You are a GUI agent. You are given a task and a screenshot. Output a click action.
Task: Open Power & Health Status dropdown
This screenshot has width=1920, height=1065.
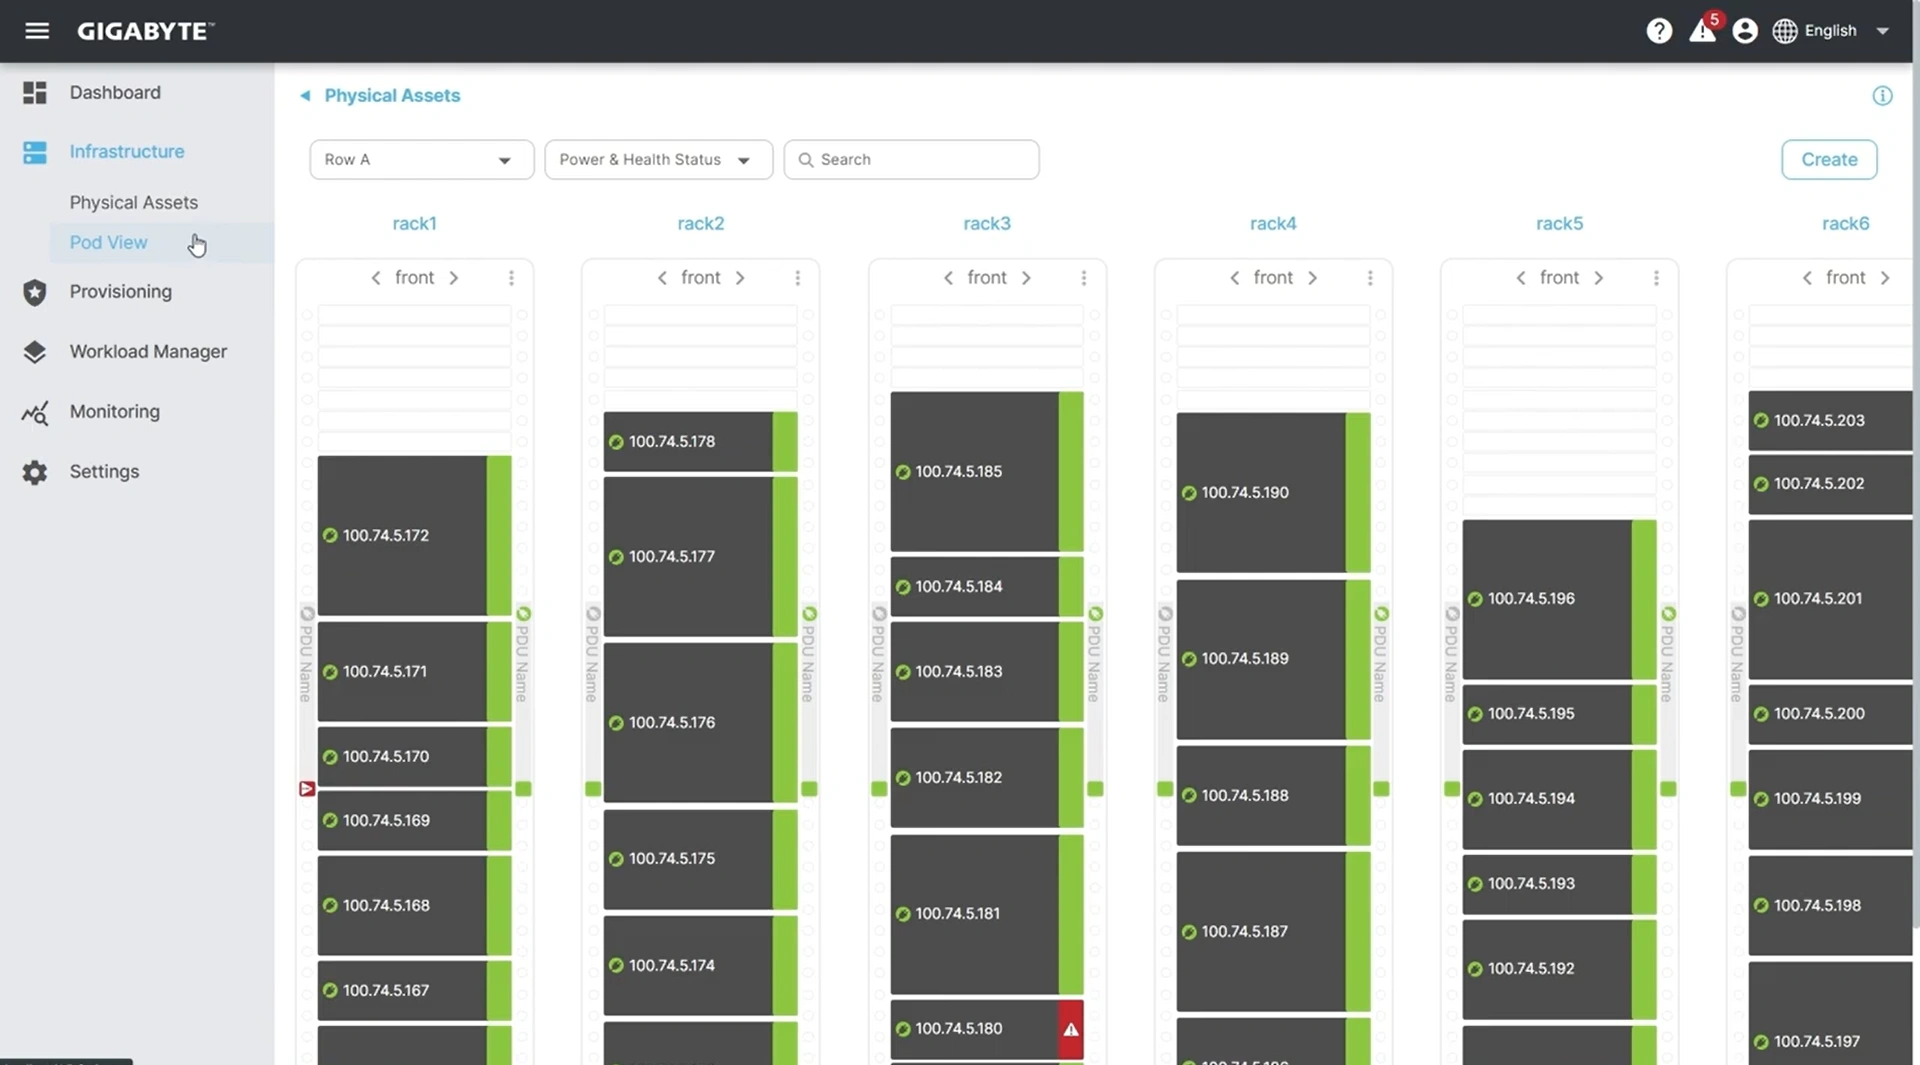tap(658, 160)
